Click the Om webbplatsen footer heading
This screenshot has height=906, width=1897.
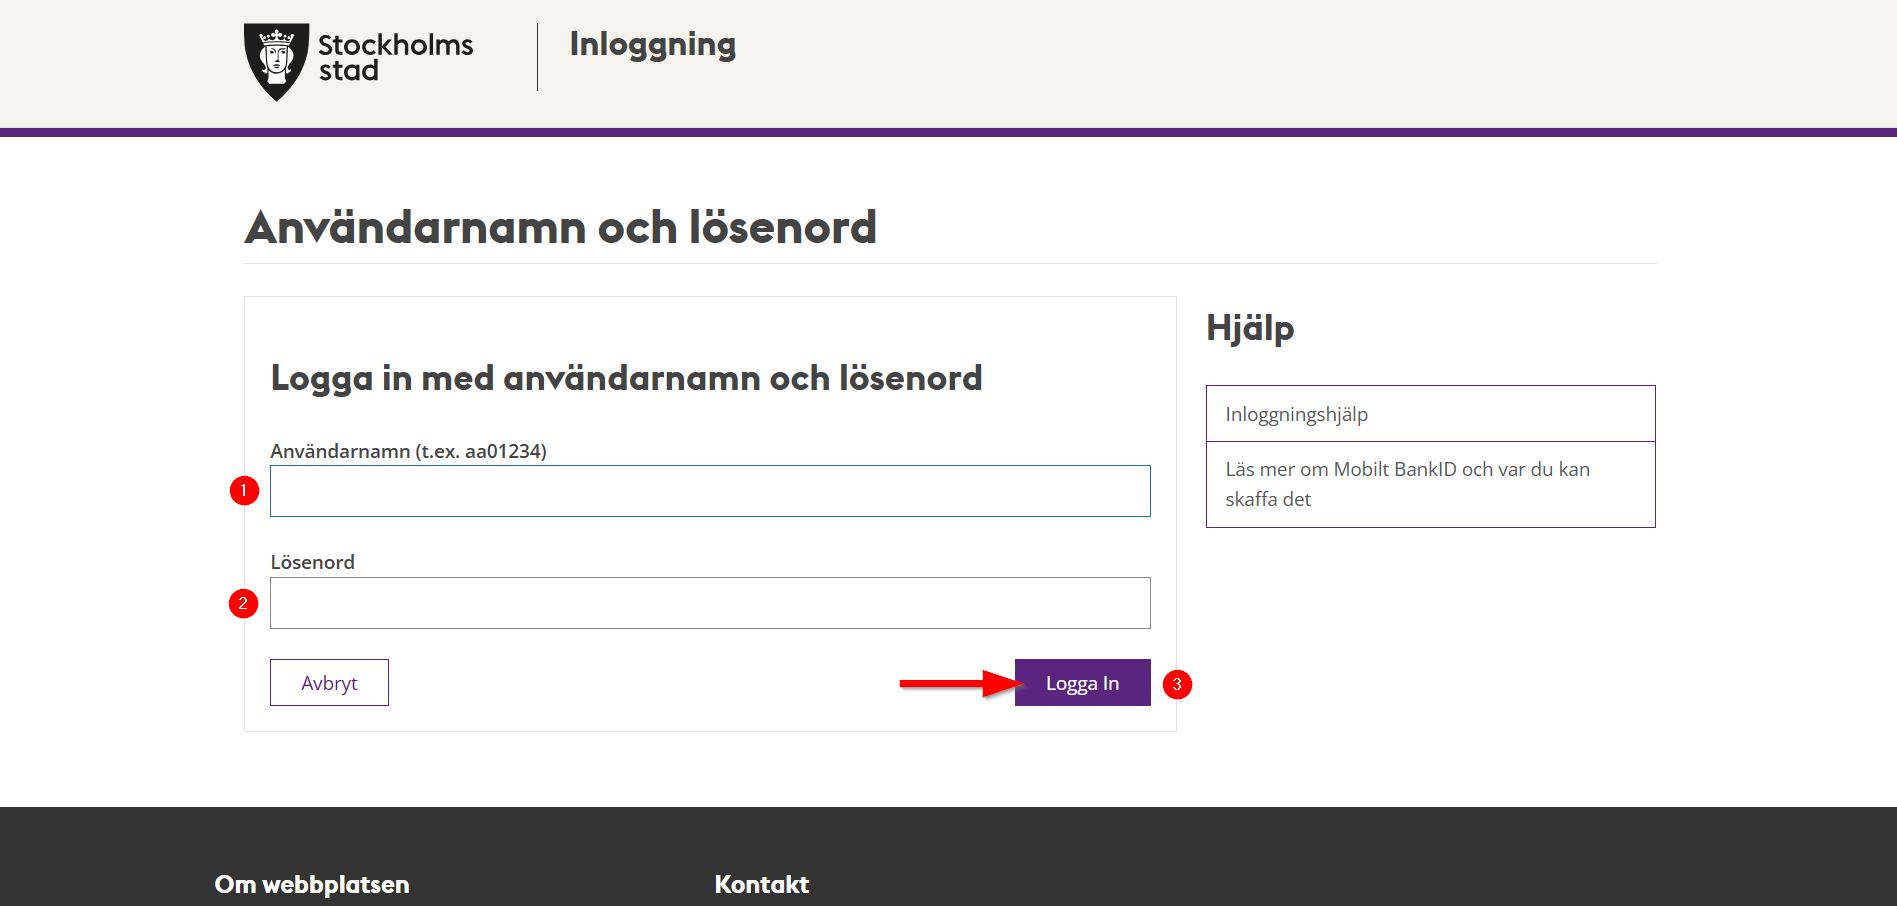point(312,884)
